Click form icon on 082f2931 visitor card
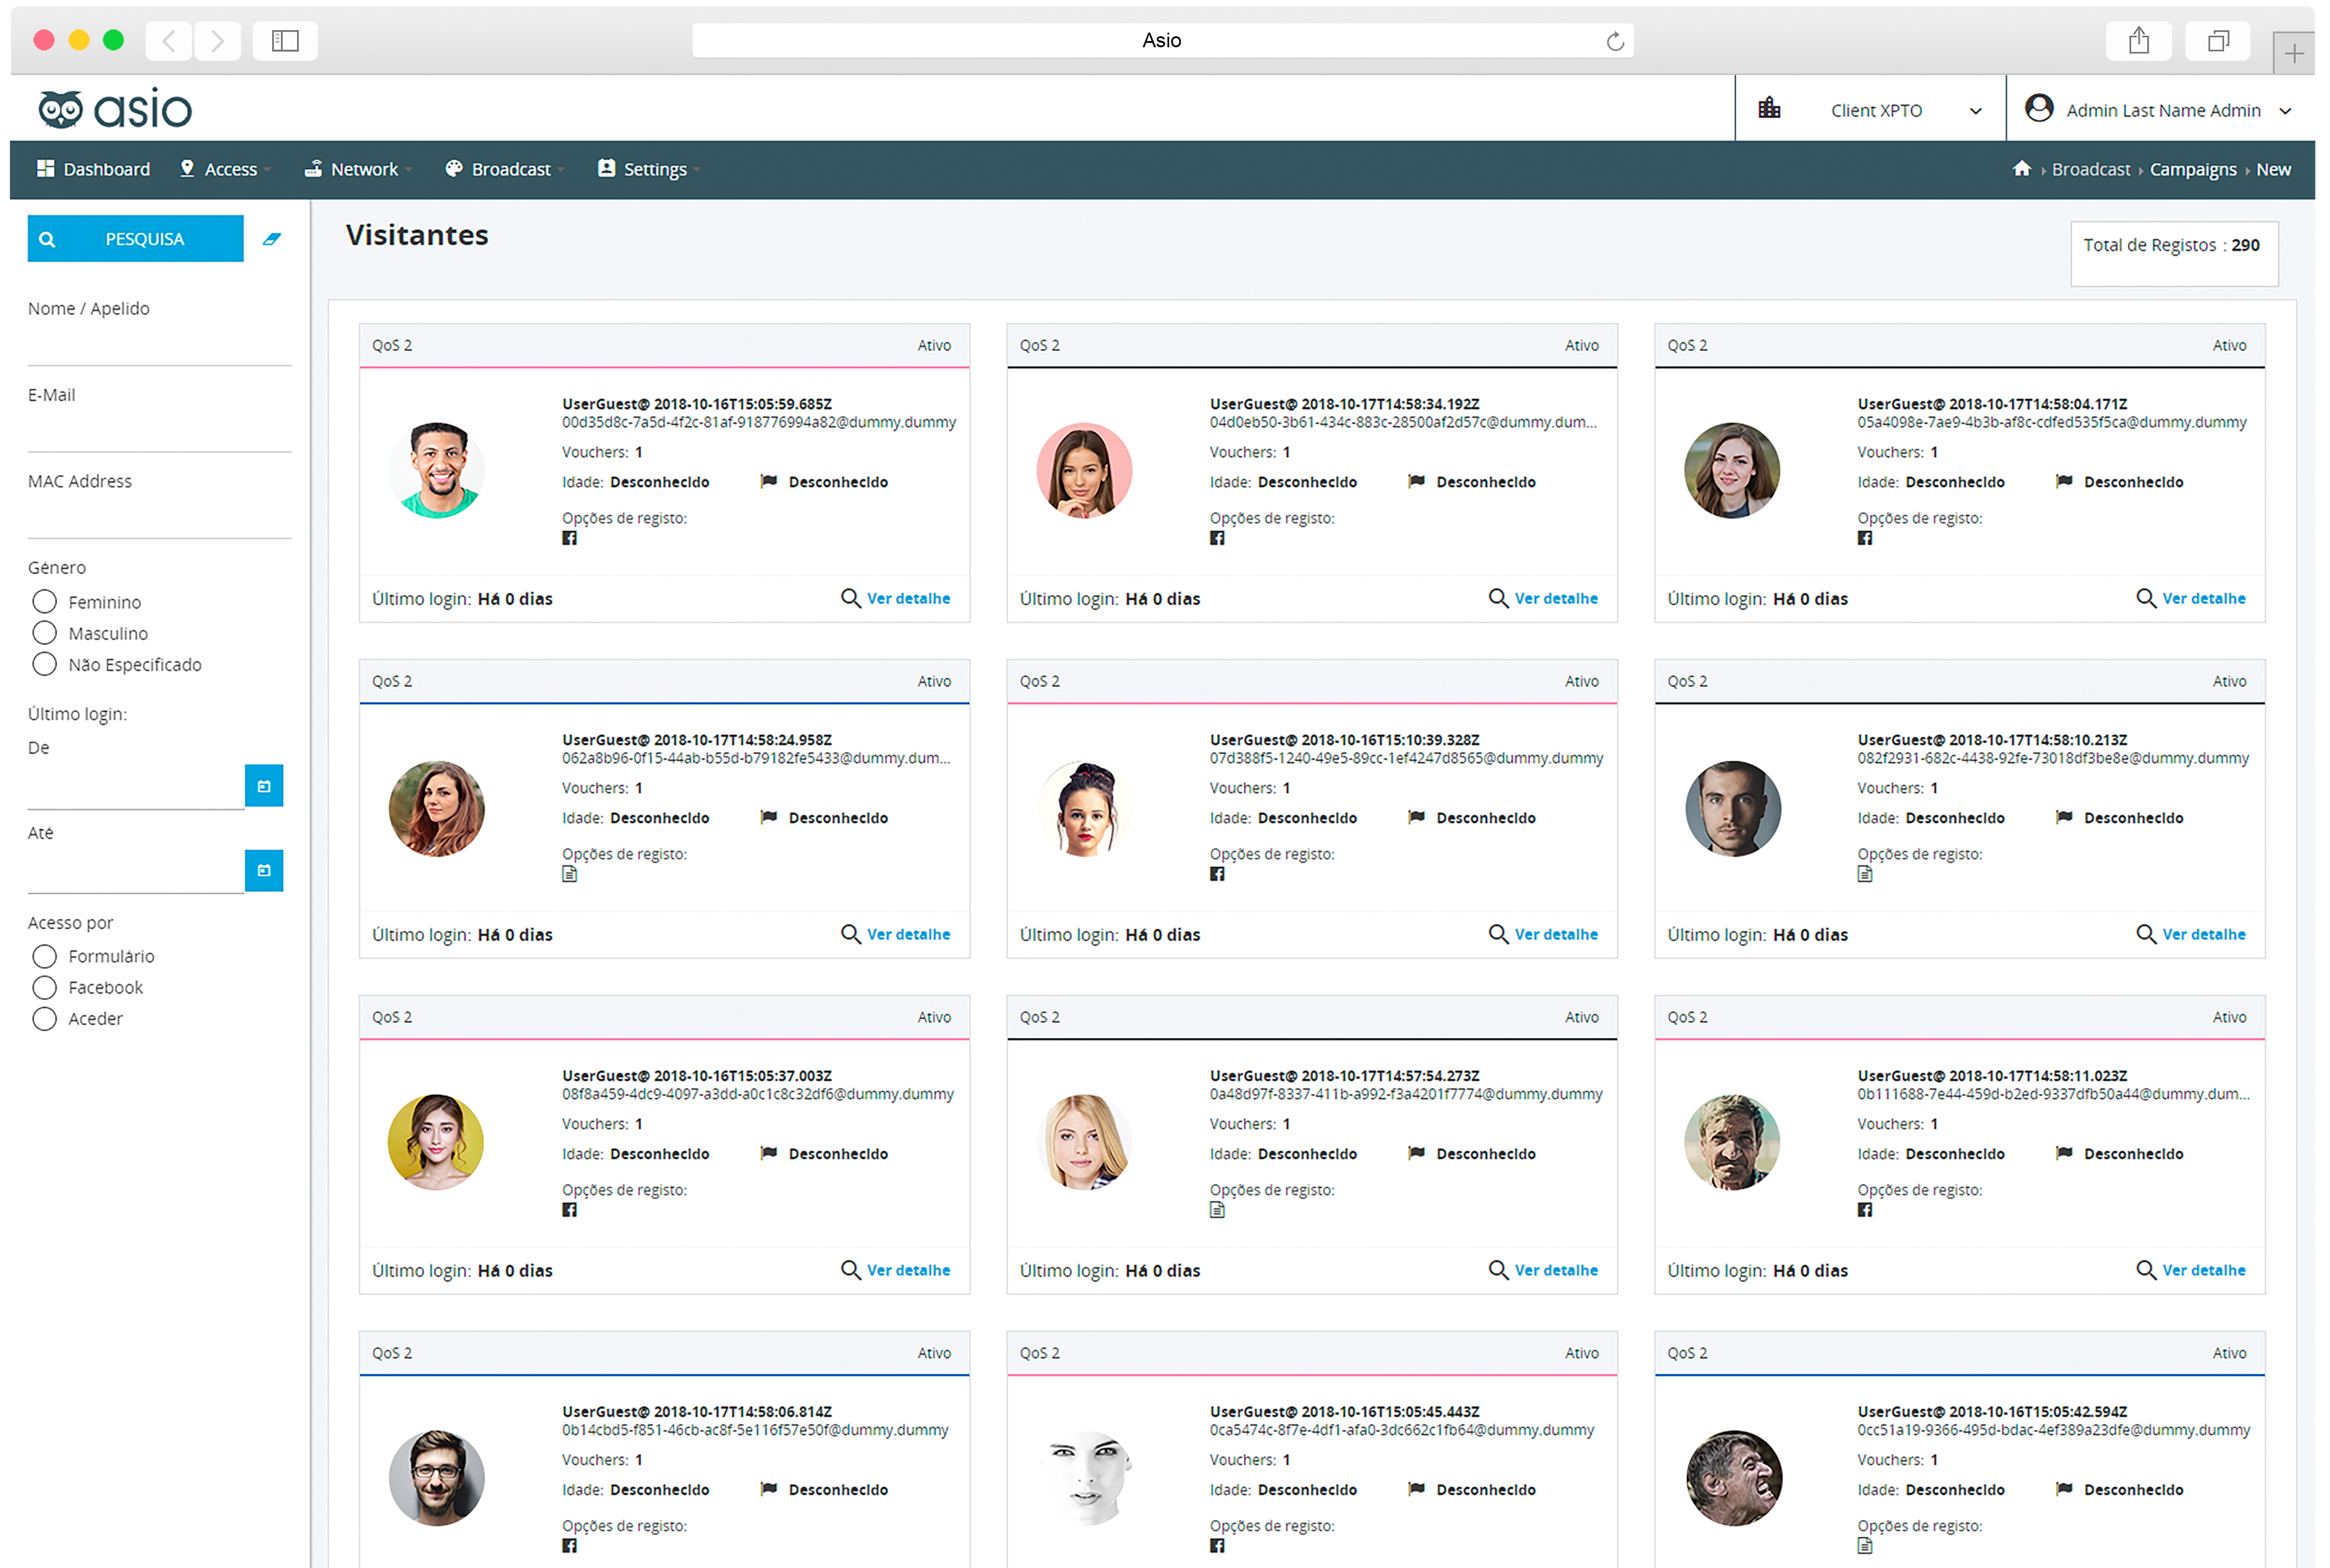Screen dimensions: 2330x1568 click(x=1865, y=875)
